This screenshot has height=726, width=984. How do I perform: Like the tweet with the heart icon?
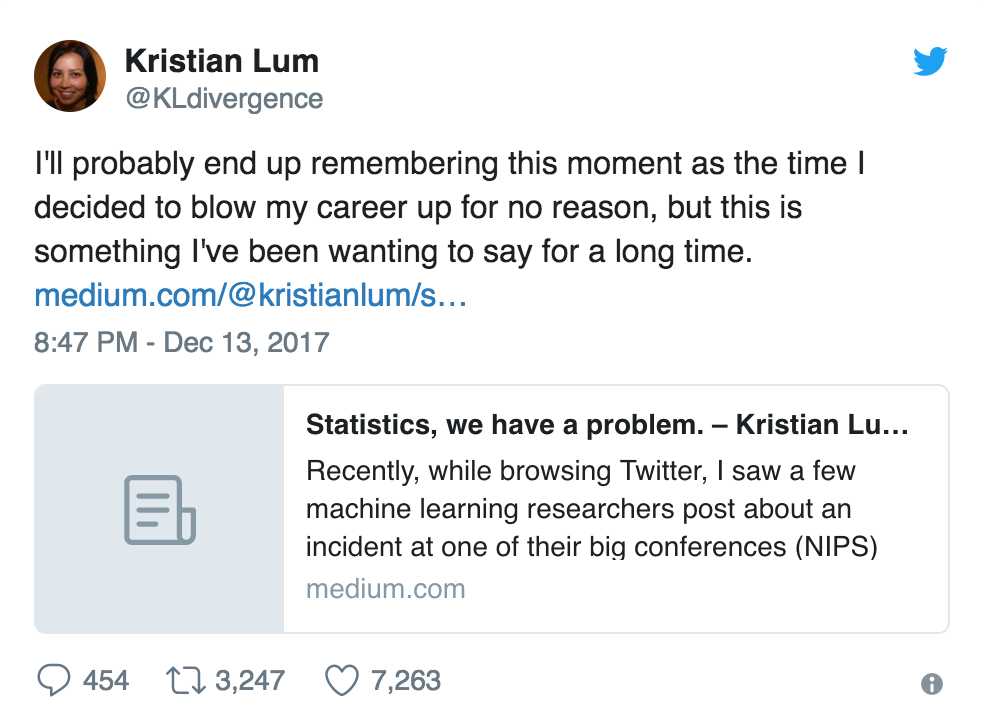pos(342,681)
